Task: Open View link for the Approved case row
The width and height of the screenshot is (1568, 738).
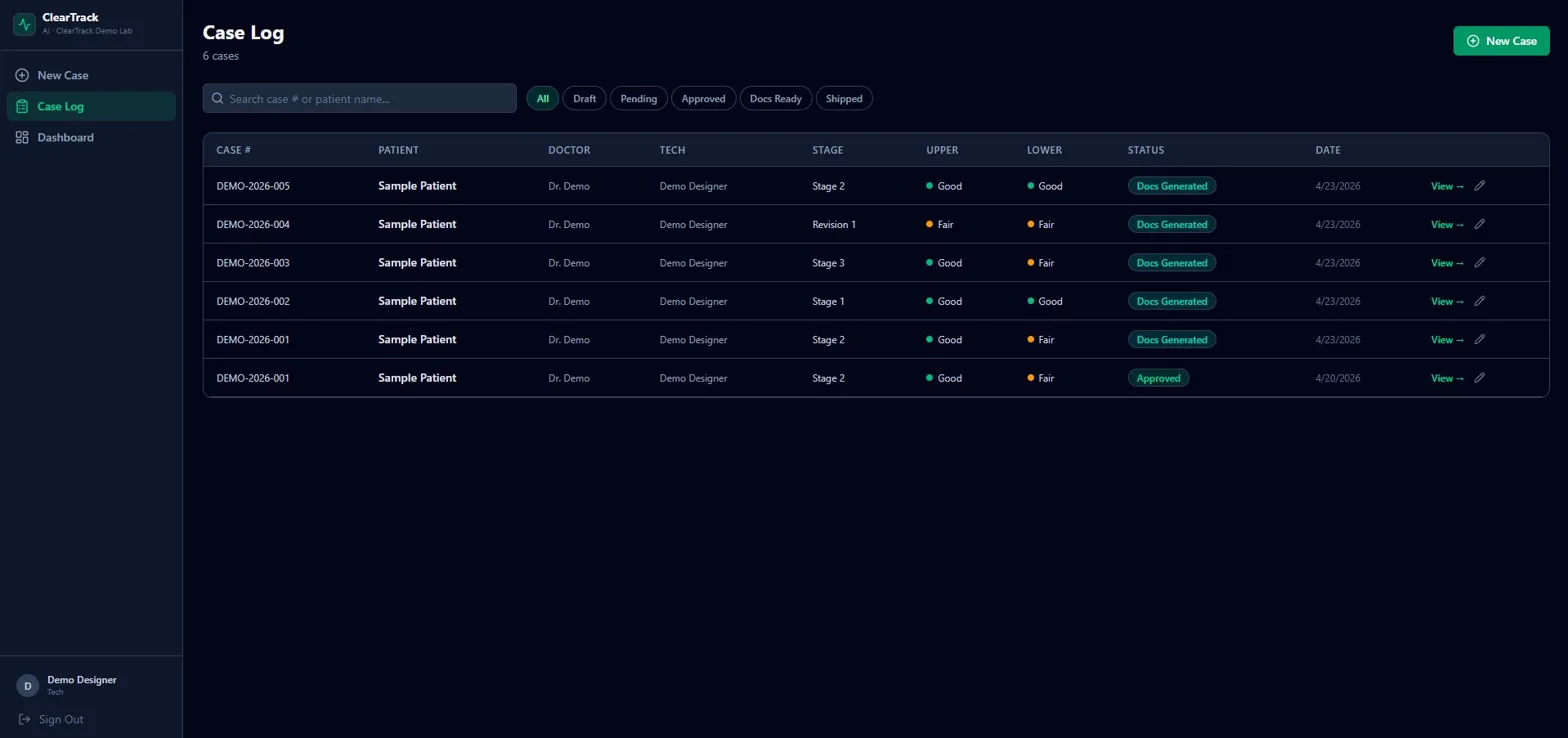Action: tap(1447, 378)
